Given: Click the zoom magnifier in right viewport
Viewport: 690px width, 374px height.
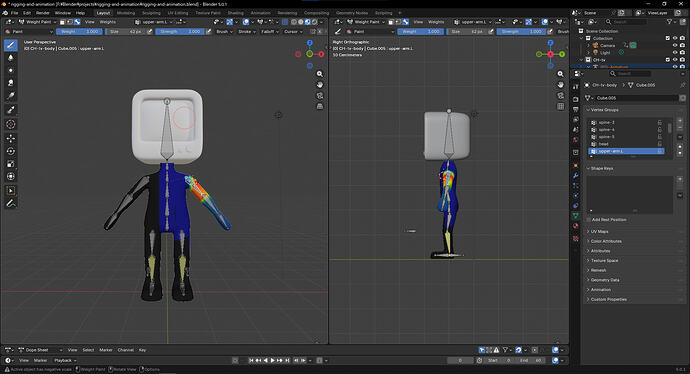Looking at the screenshot, I should coord(560,74).
